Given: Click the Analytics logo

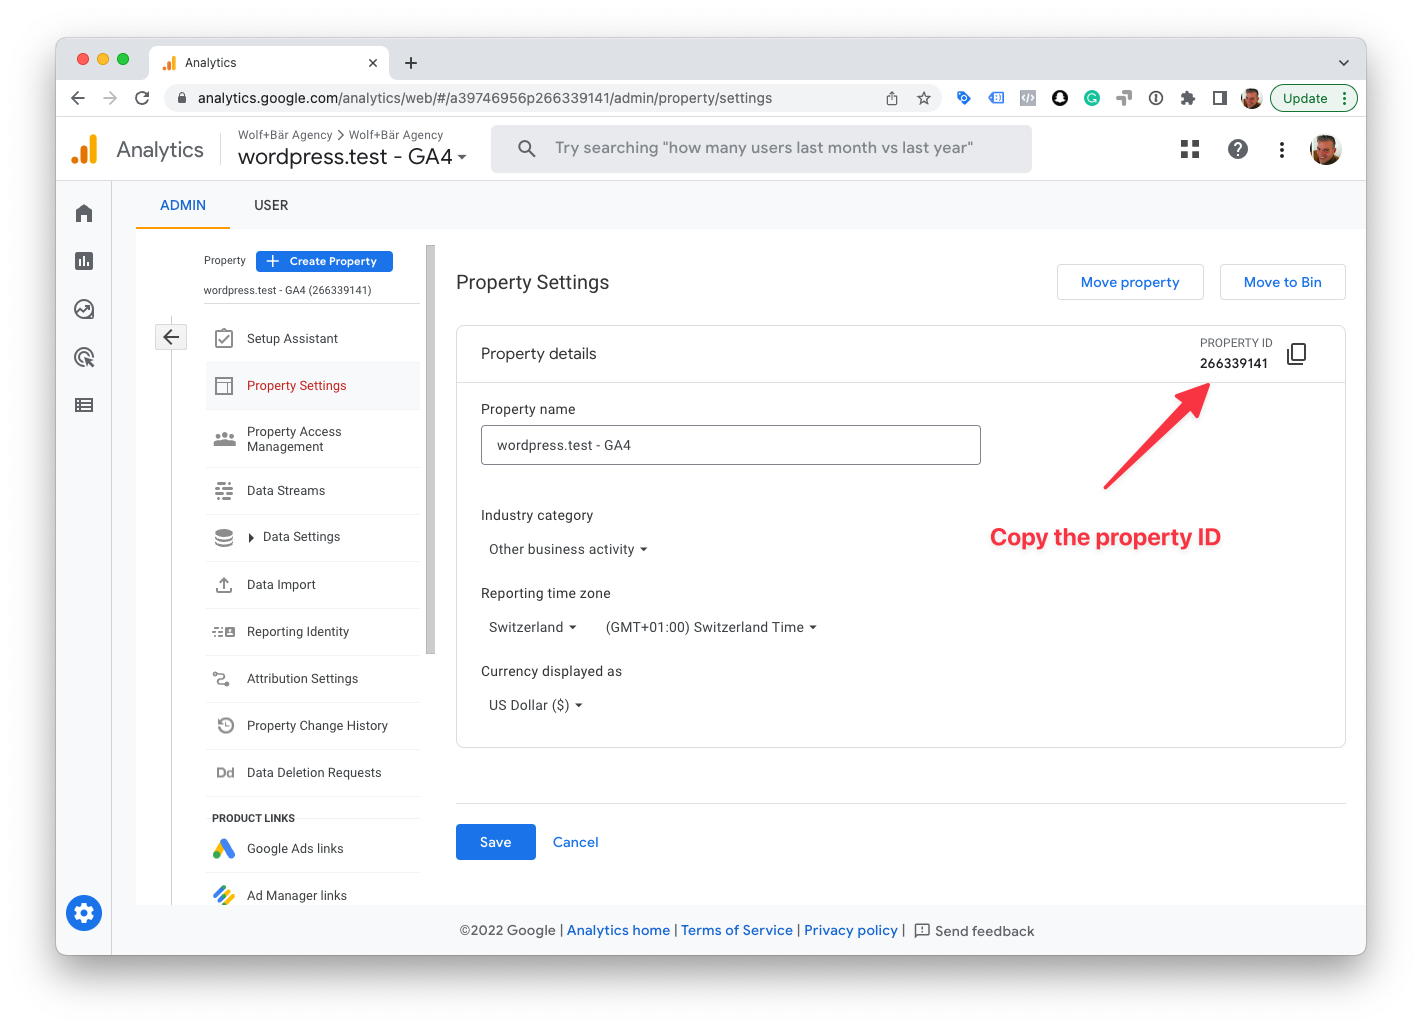Looking at the screenshot, I should tap(85, 149).
